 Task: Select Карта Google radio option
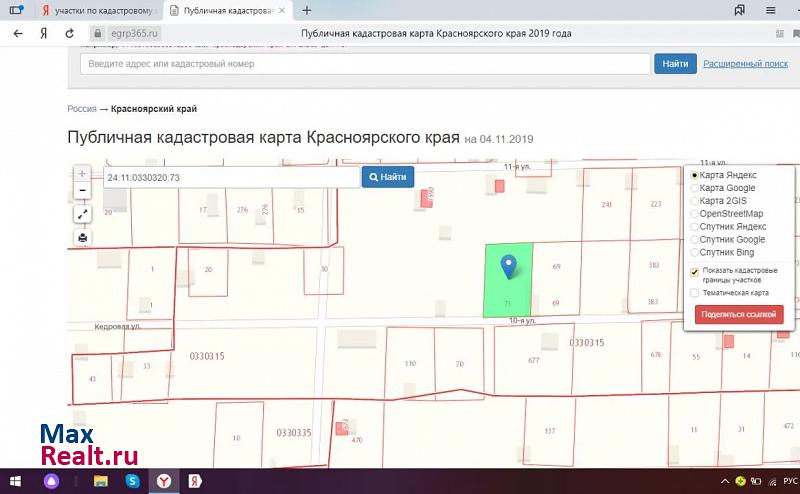click(696, 188)
